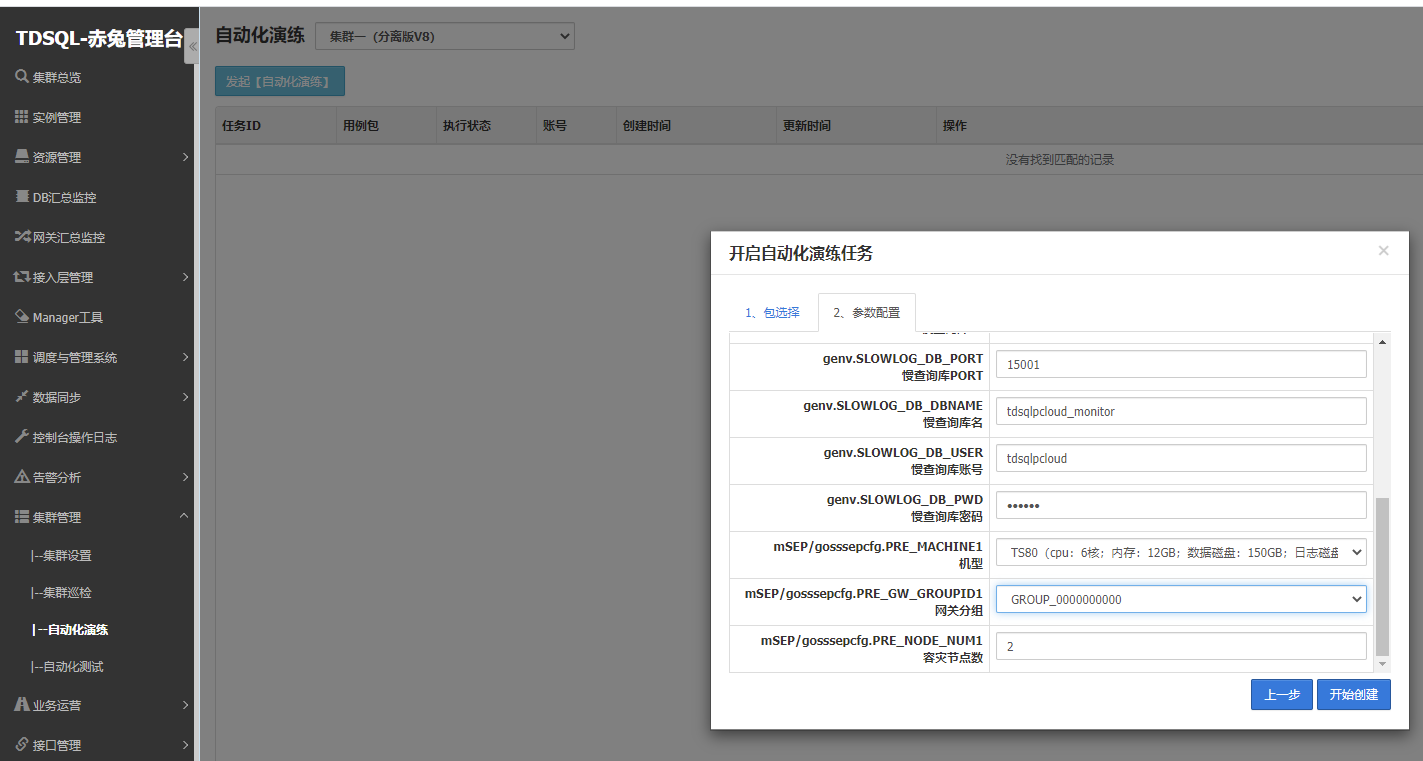Screen dimensions: 1423x761
Task: Collapse the 集群管理 submenu arrow
Action: coord(184,516)
